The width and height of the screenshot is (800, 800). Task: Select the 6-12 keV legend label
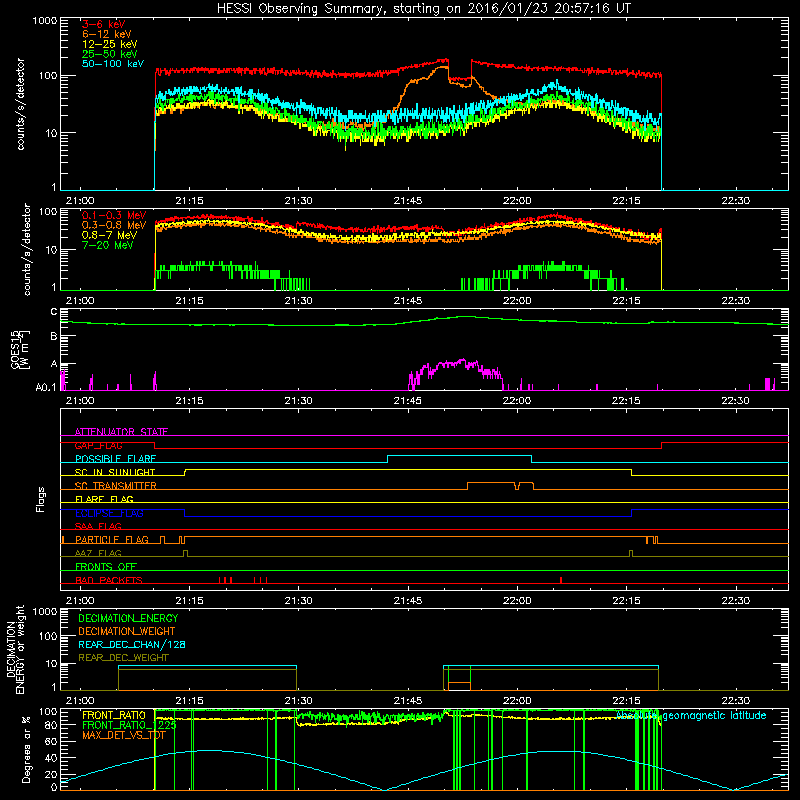click(107, 34)
